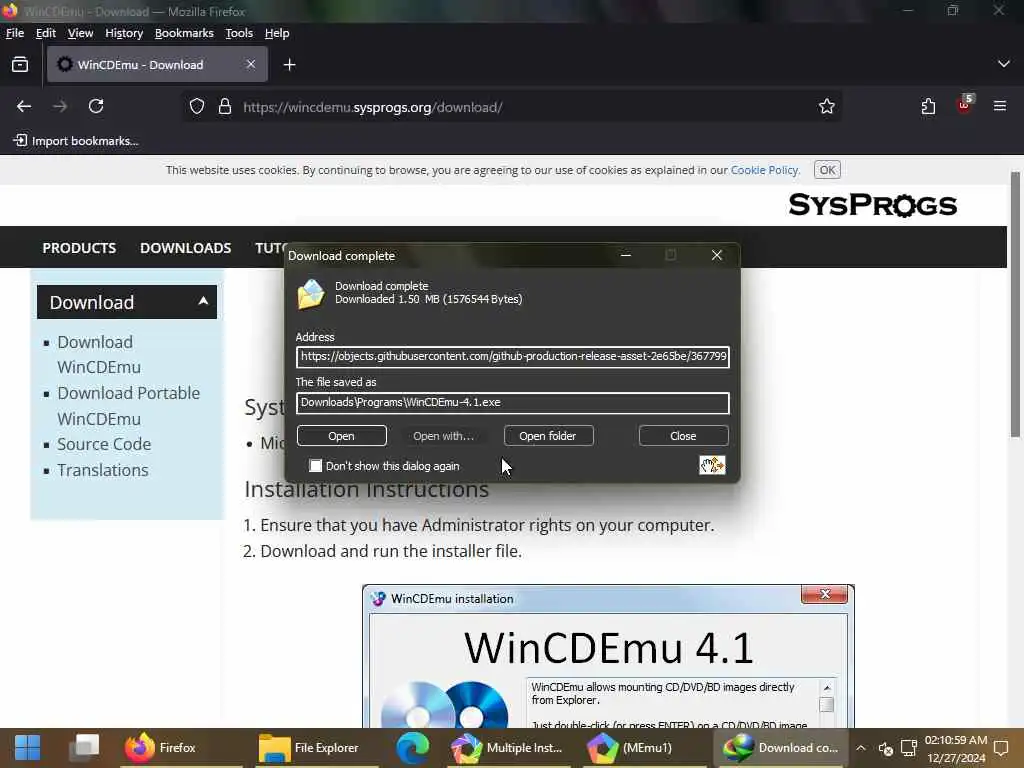Click the red extension icon with badge 5
The height and width of the screenshot is (768, 1024).
click(x=964, y=104)
